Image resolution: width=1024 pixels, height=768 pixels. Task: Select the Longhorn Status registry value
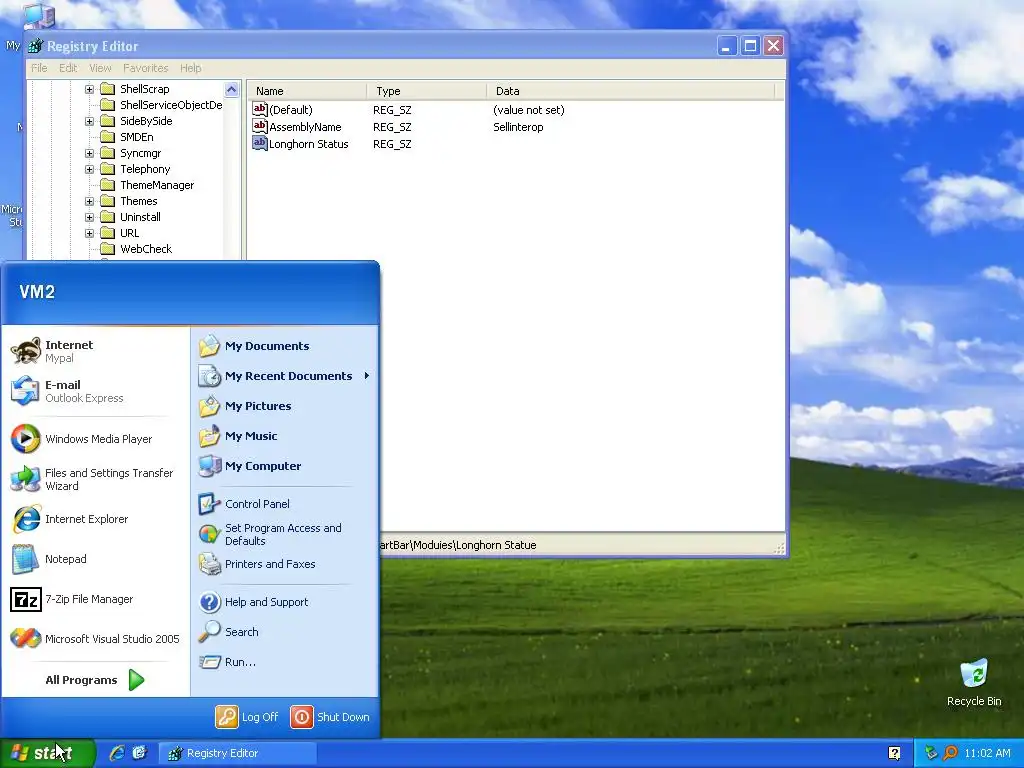pos(308,144)
